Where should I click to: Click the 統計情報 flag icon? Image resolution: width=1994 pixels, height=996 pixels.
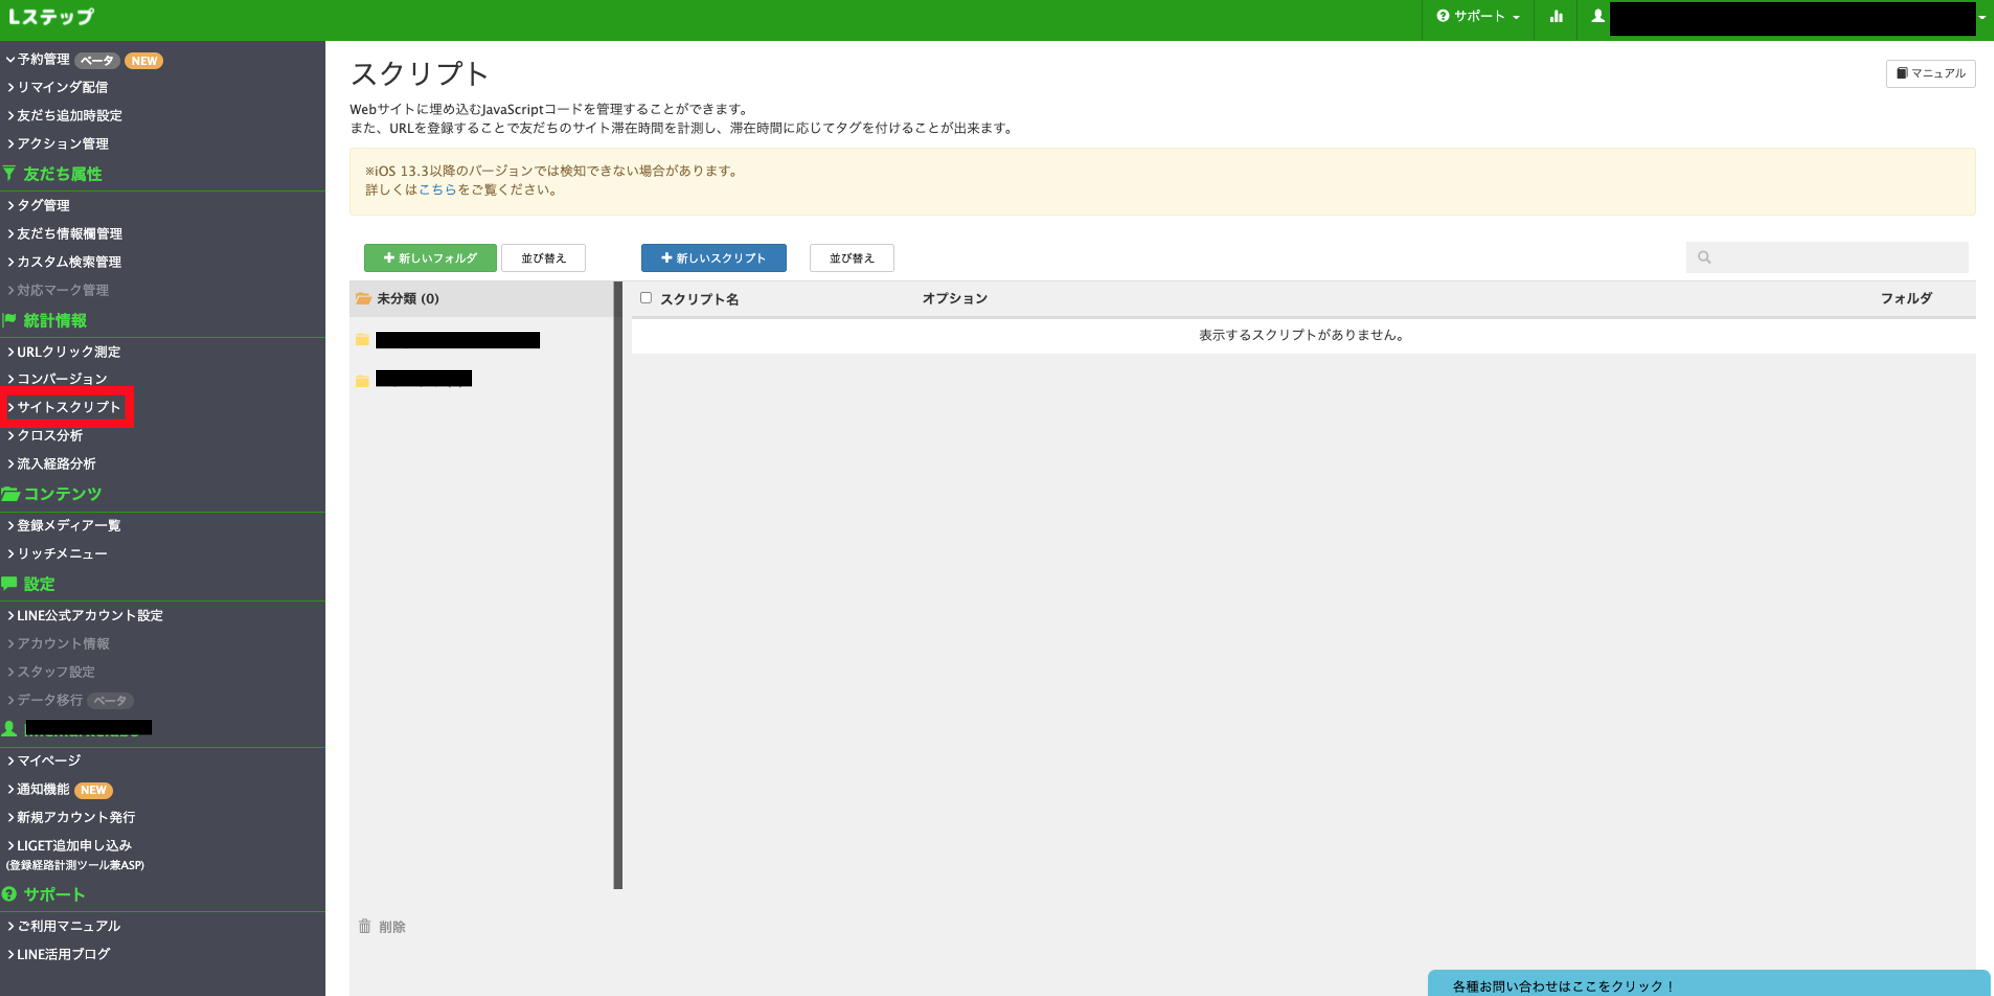(x=10, y=321)
